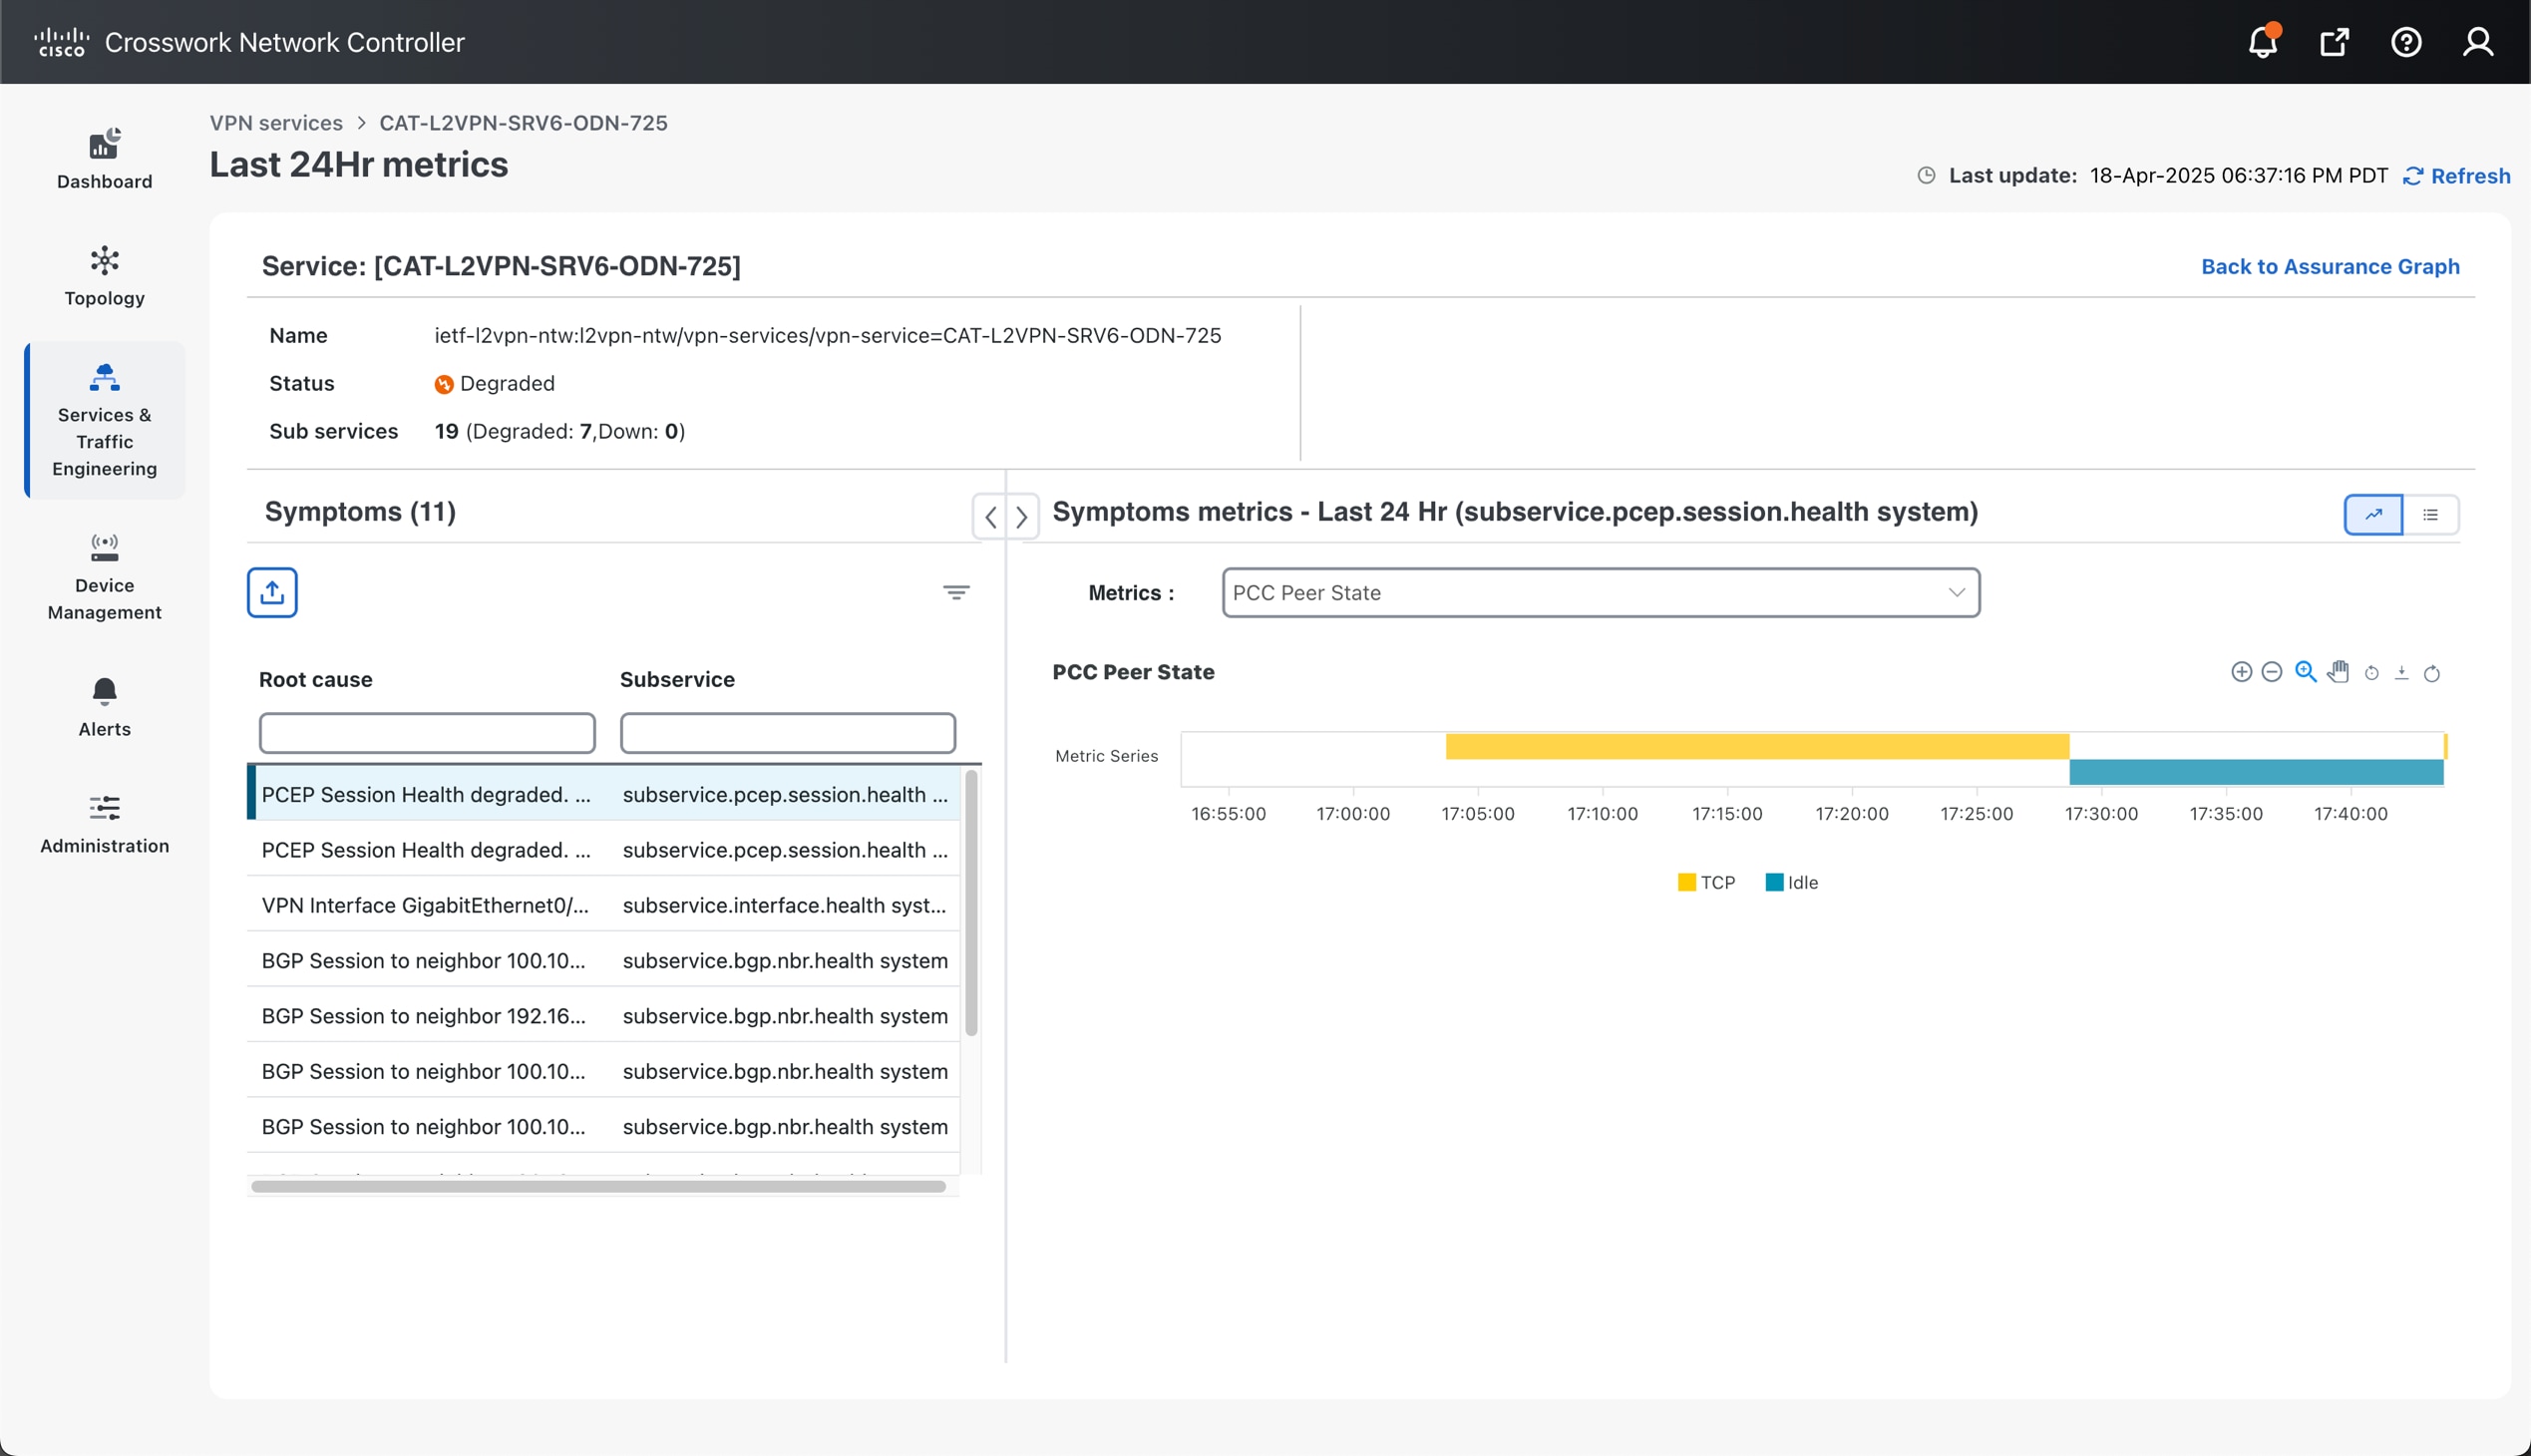This screenshot has height=1456, width=2531.
Task: Click subservice.interface.health system cell
Action: 784,905
